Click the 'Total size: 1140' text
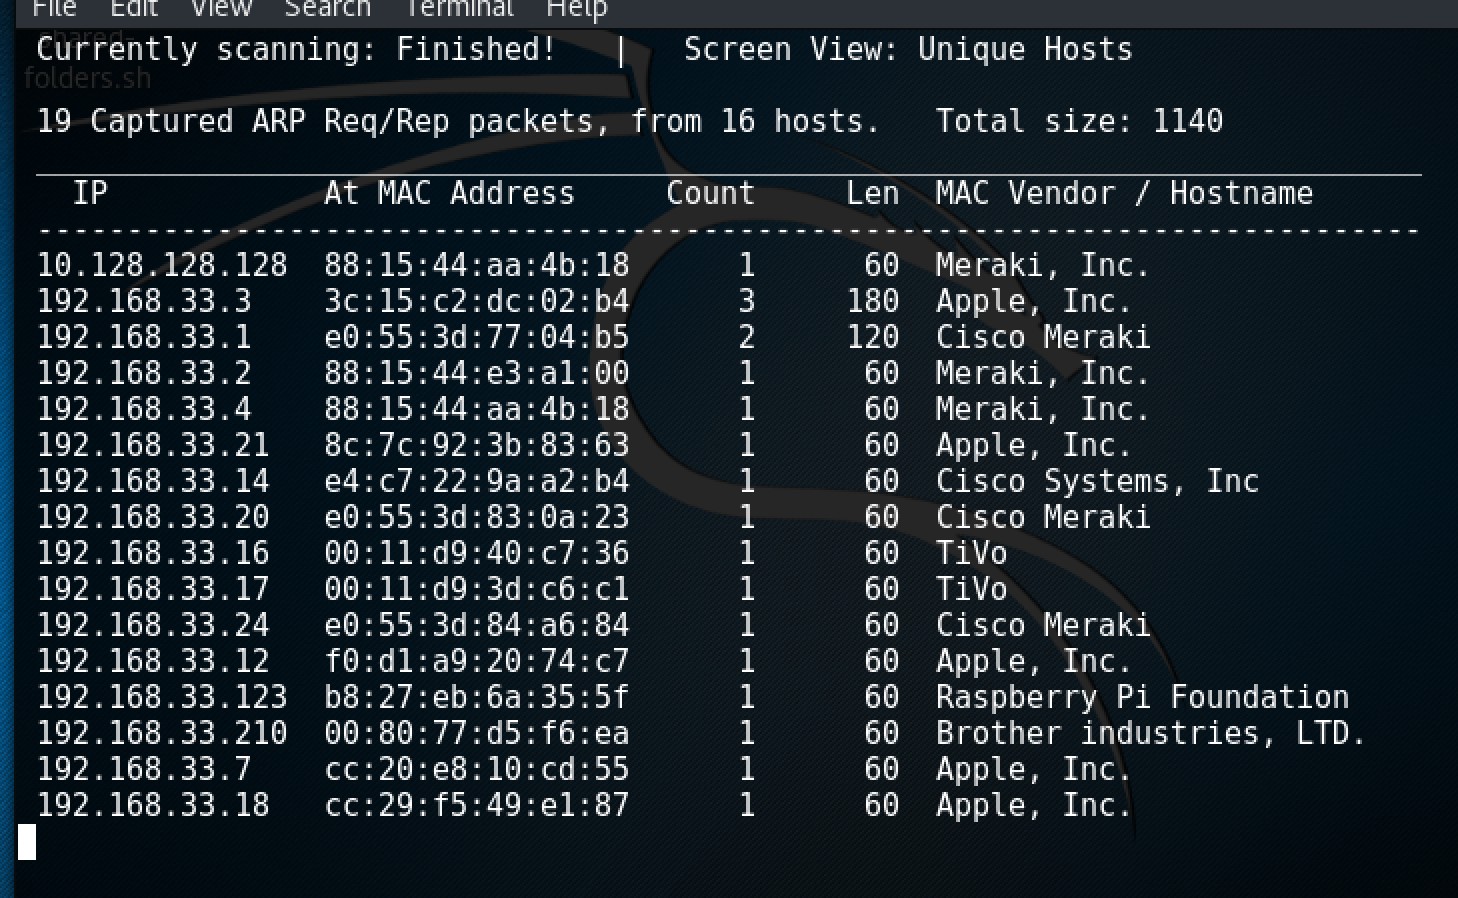Viewport: 1458px width, 898px height. click(x=1079, y=121)
